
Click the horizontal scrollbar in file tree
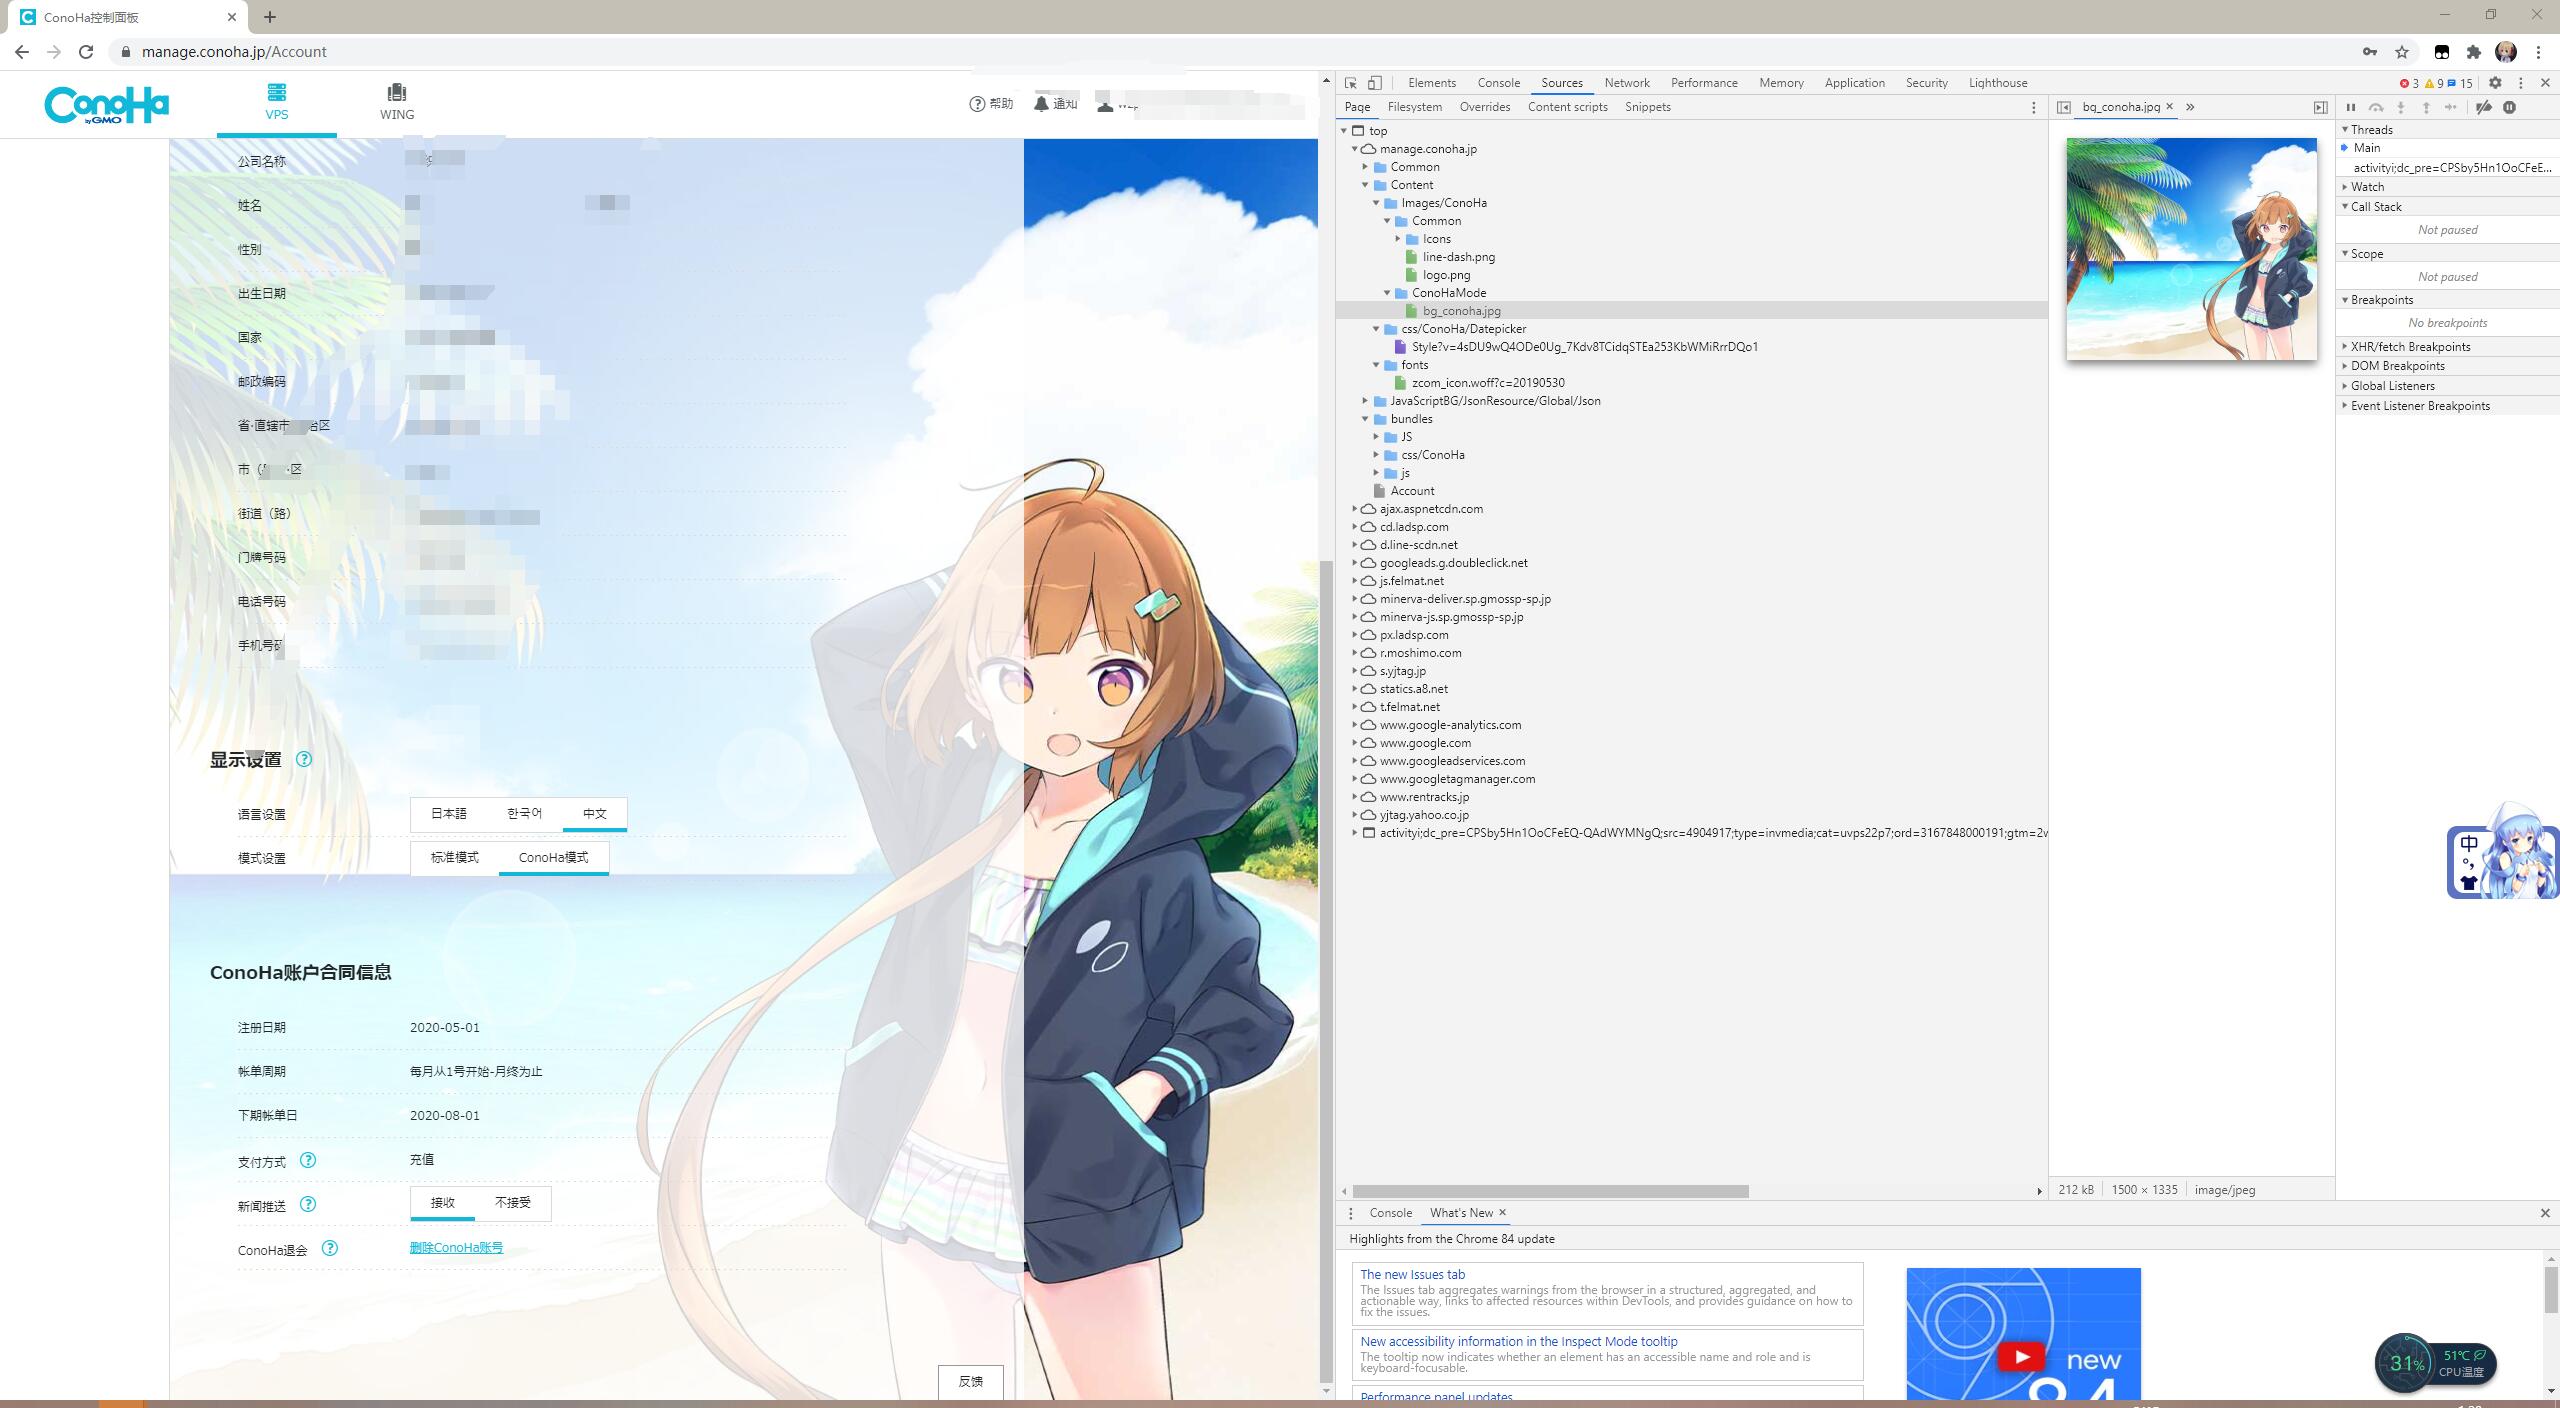point(1550,1191)
